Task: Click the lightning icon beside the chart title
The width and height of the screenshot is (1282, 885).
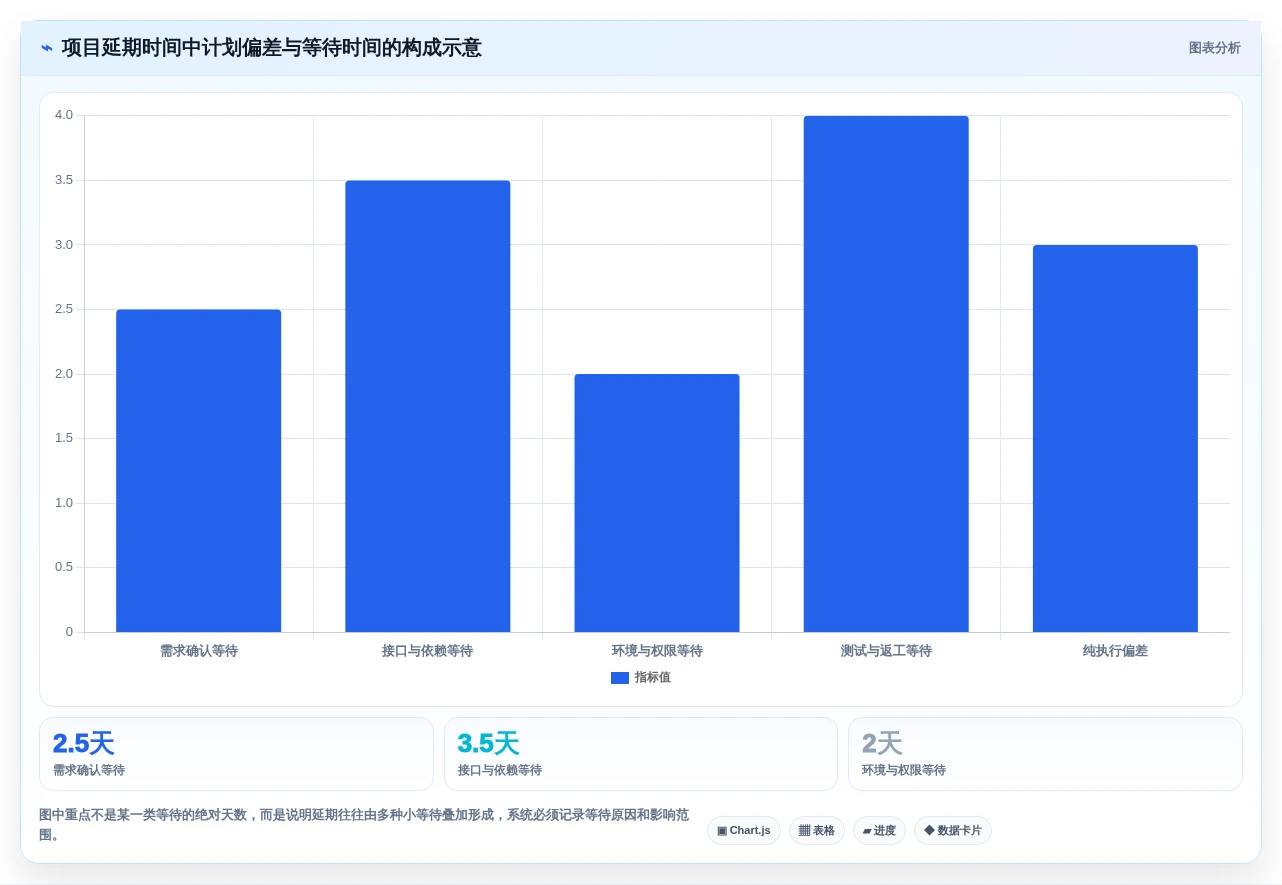Action: [47, 48]
